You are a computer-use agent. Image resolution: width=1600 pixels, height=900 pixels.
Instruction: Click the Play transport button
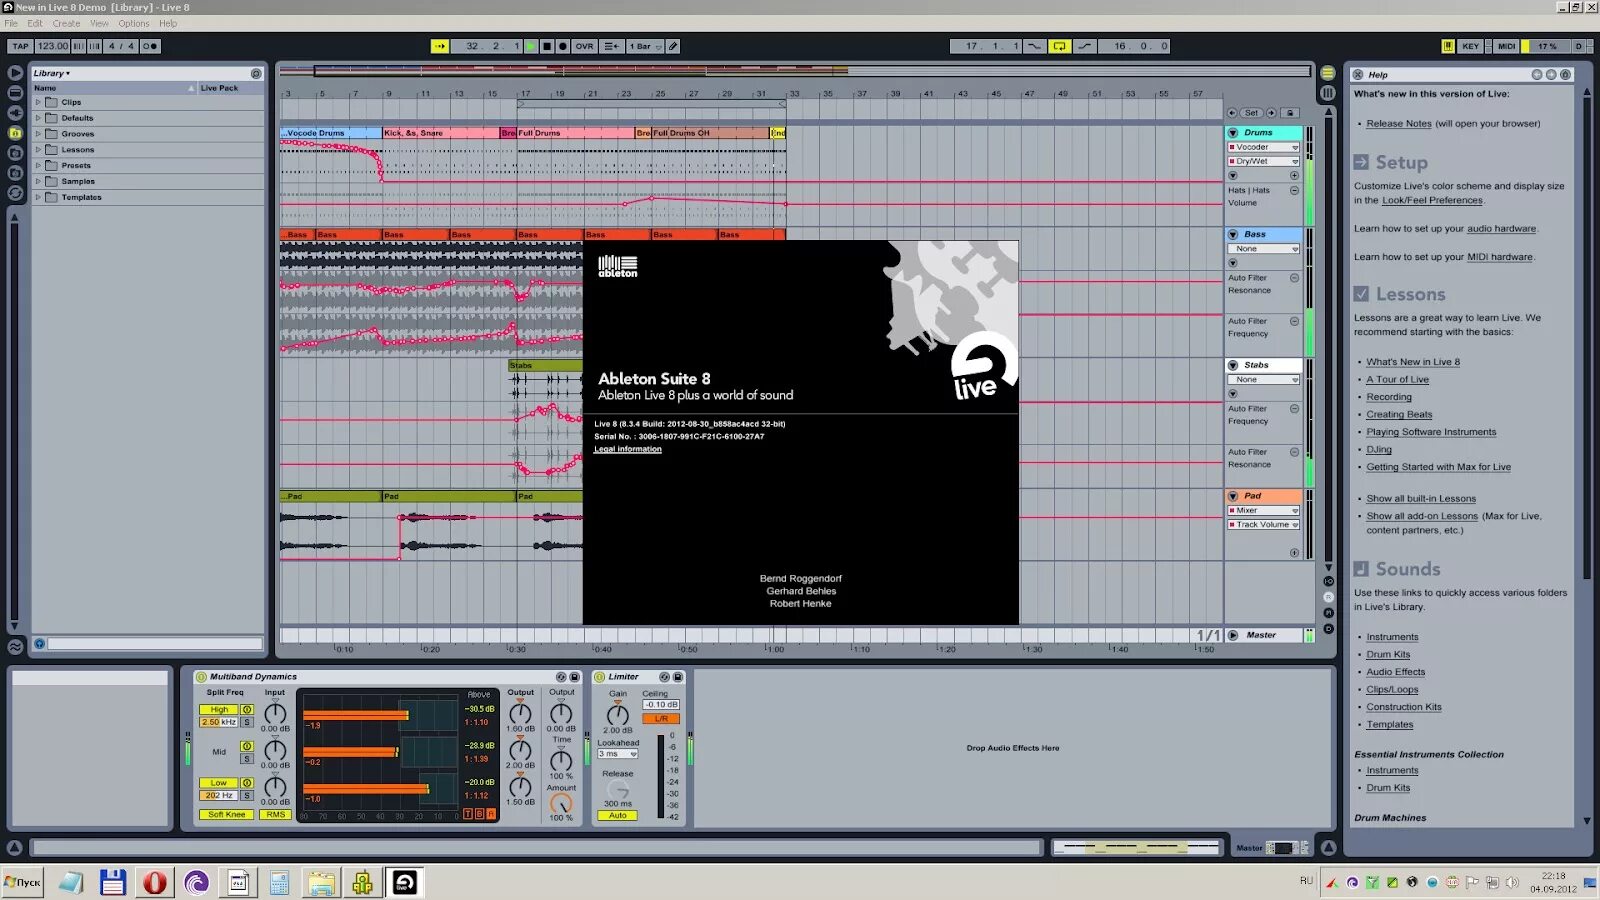[x=531, y=46]
